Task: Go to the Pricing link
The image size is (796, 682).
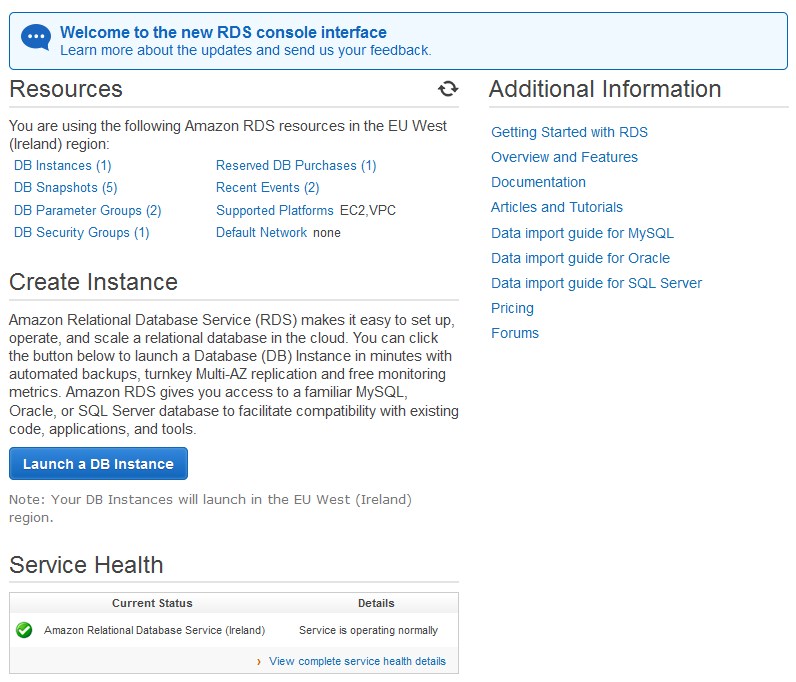Action: [512, 308]
